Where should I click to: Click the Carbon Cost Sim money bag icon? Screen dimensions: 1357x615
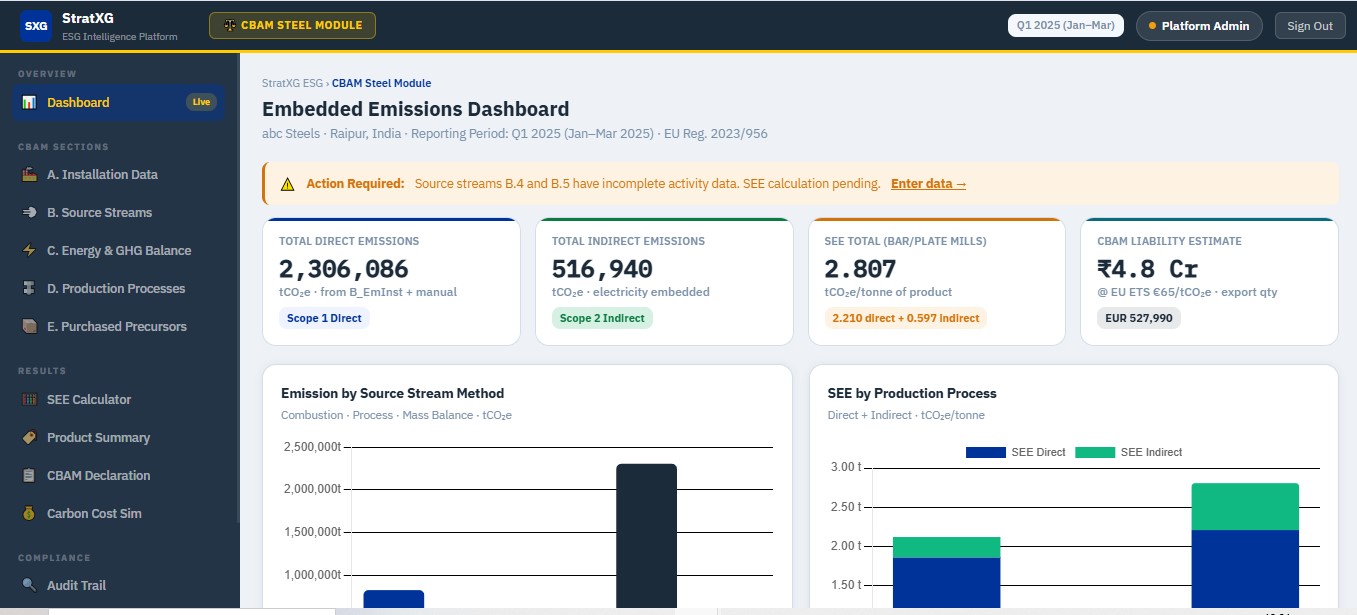coord(29,513)
